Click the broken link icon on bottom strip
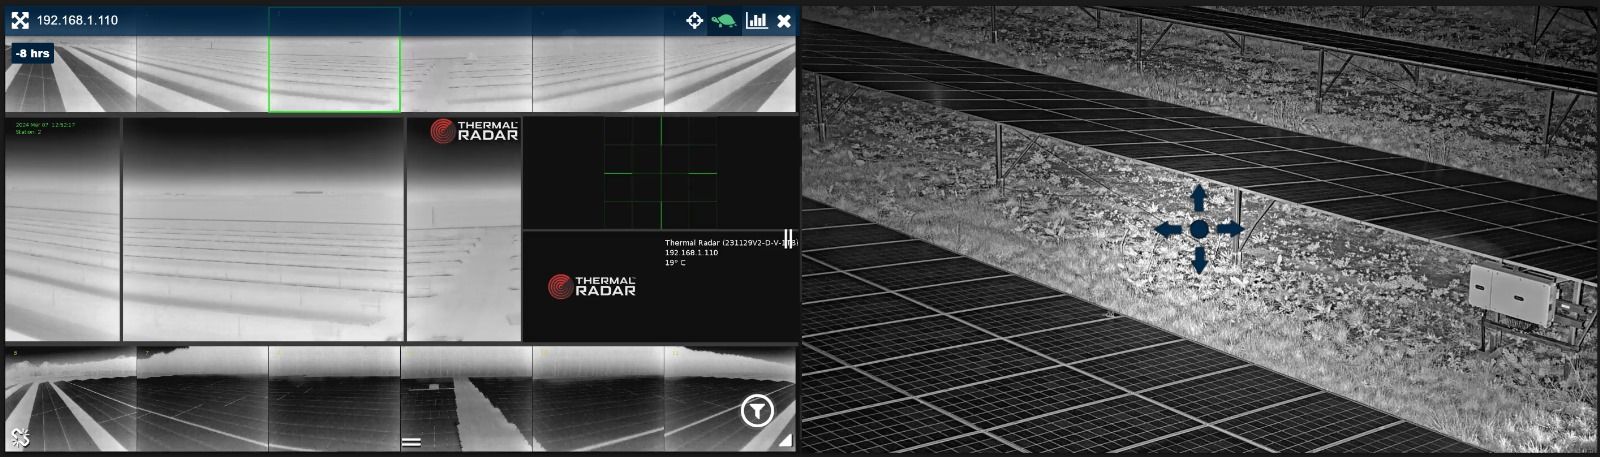The image size is (1600, 457). (x=19, y=436)
